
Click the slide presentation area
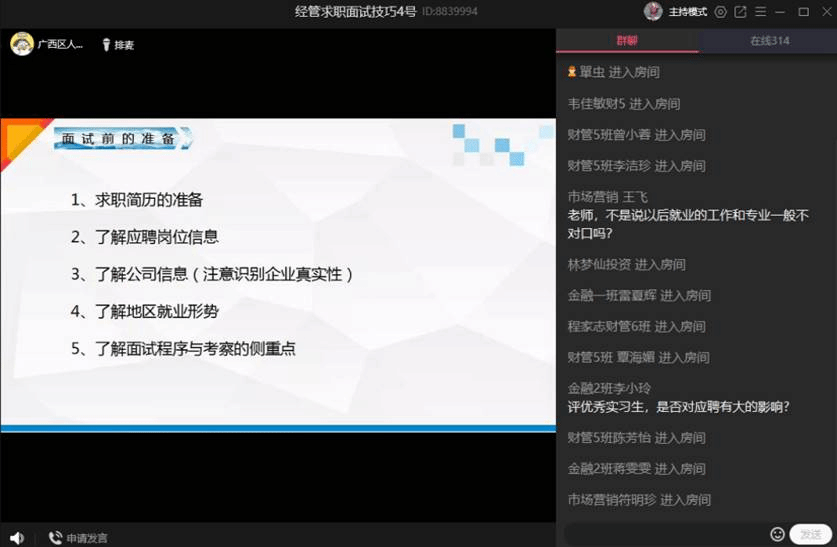pos(277,275)
